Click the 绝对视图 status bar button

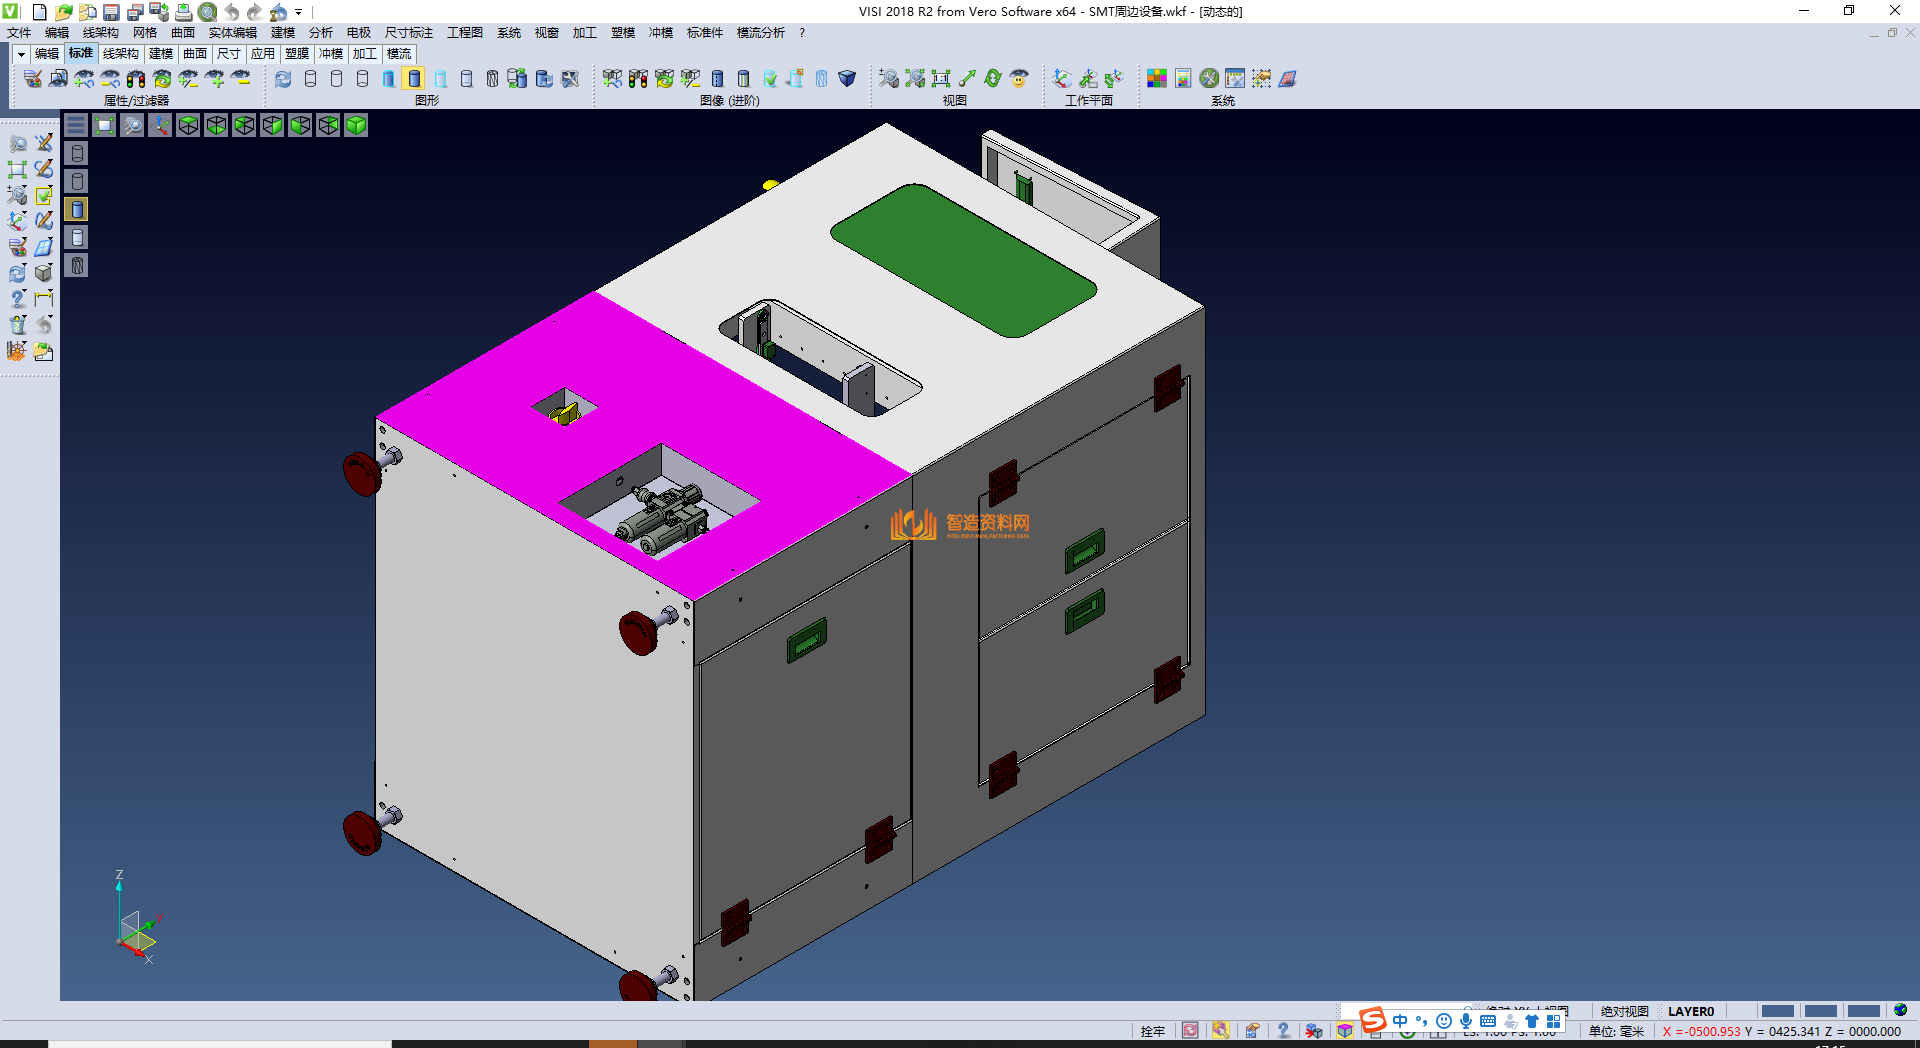[1624, 1011]
